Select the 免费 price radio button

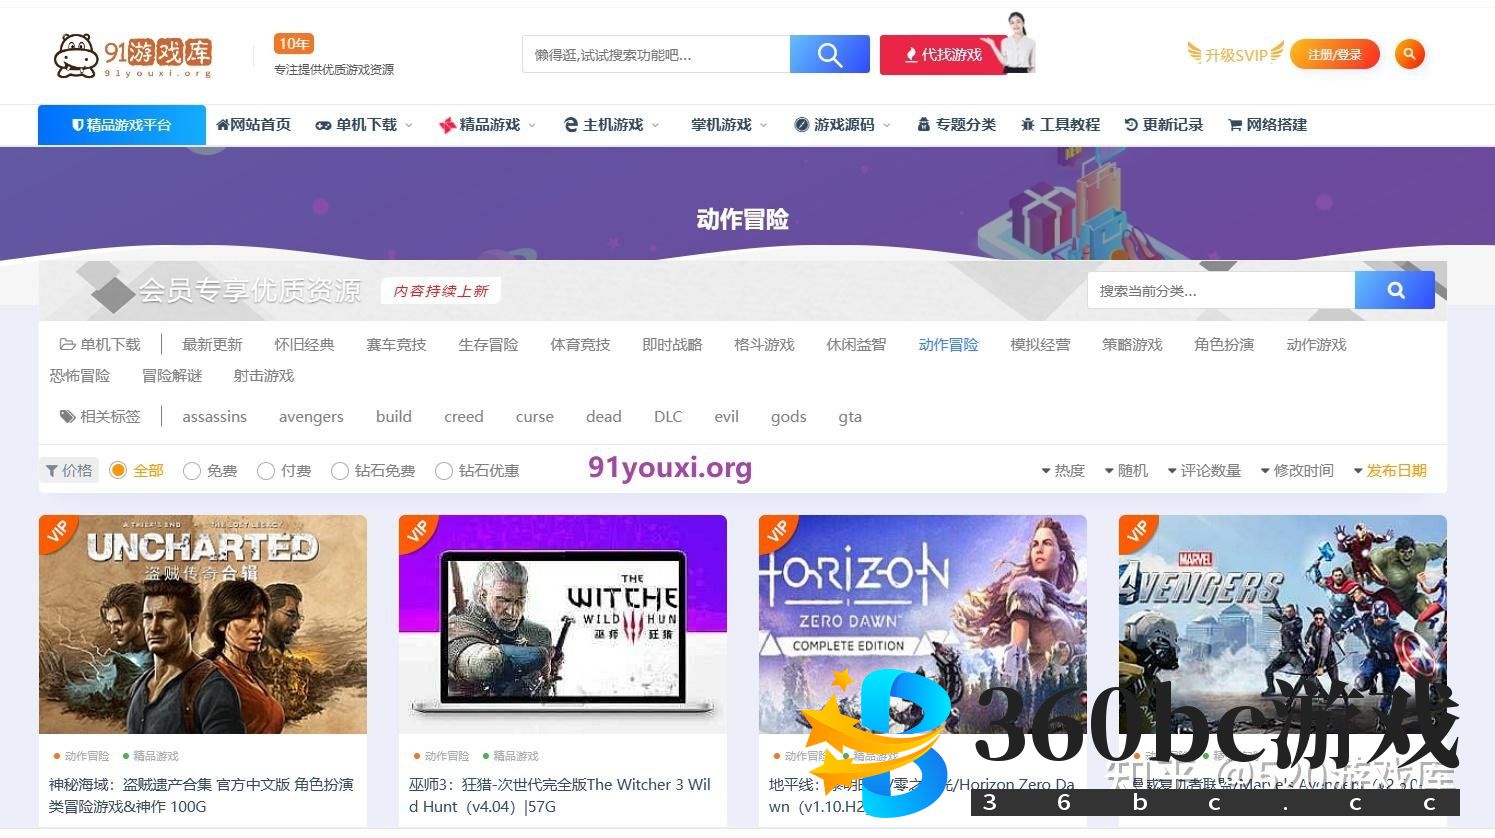[192, 471]
